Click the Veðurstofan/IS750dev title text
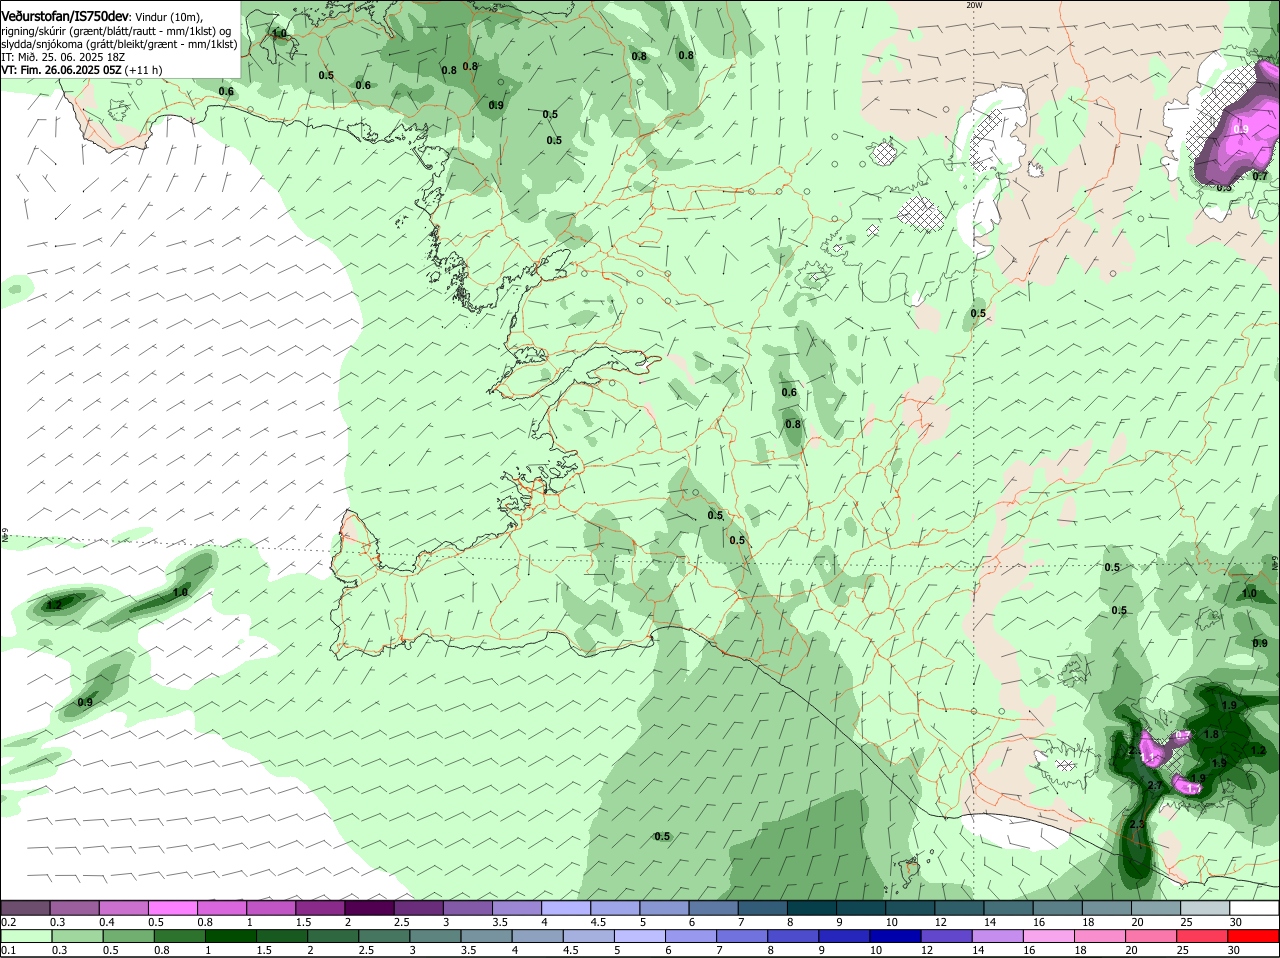This screenshot has width=1280, height=958. (65, 17)
